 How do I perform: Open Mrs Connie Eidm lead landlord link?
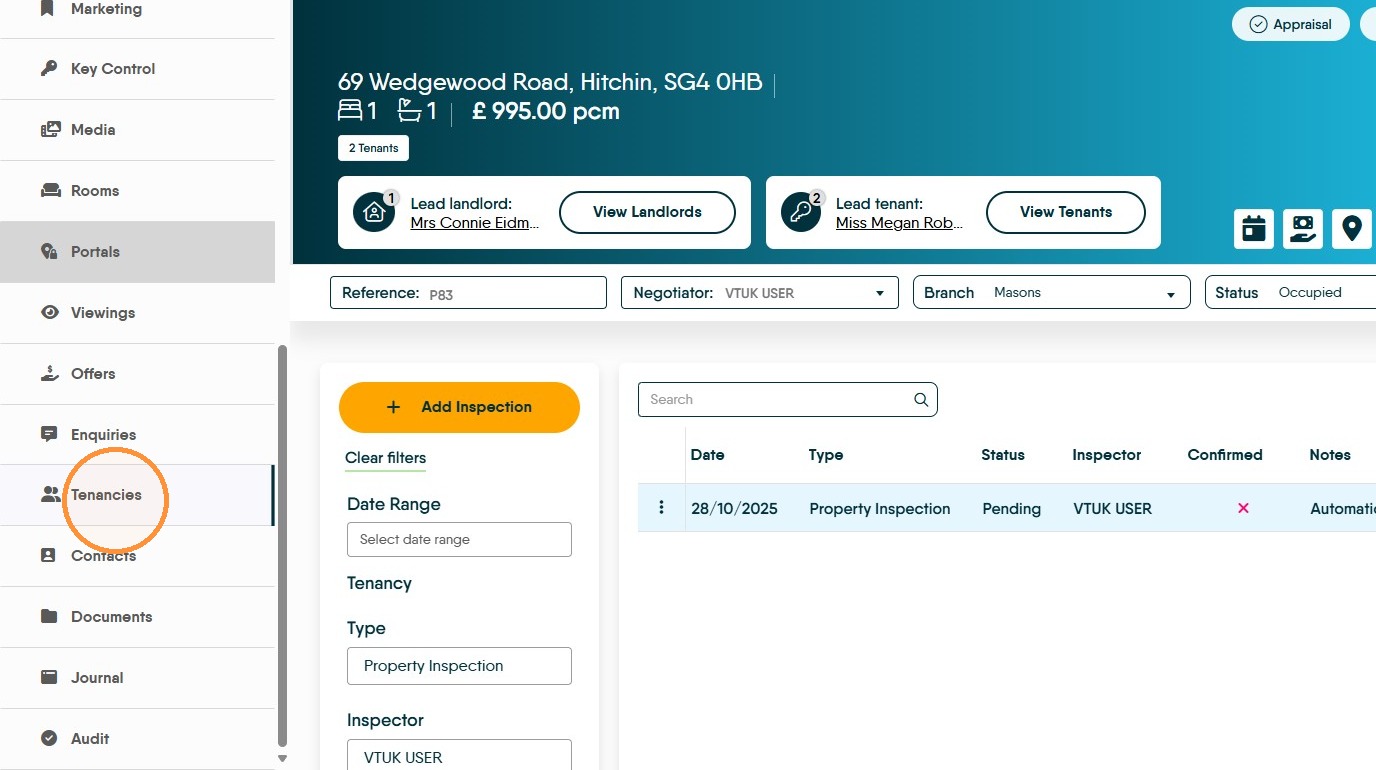[475, 223]
